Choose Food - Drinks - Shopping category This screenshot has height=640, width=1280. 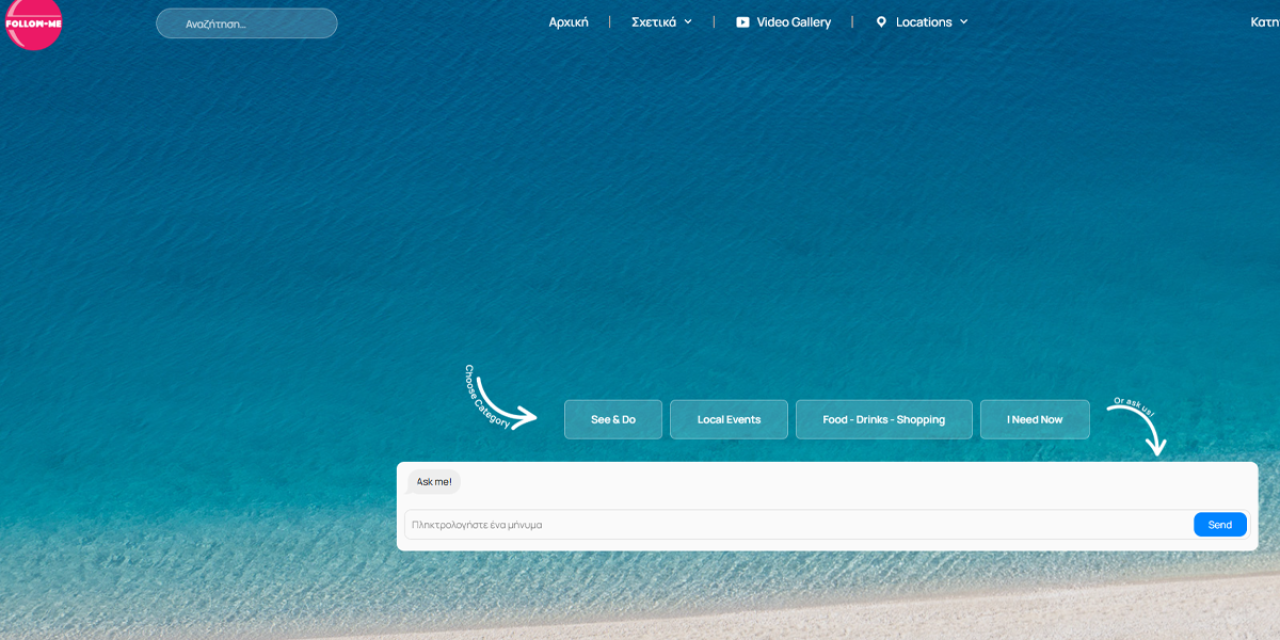[884, 420]
